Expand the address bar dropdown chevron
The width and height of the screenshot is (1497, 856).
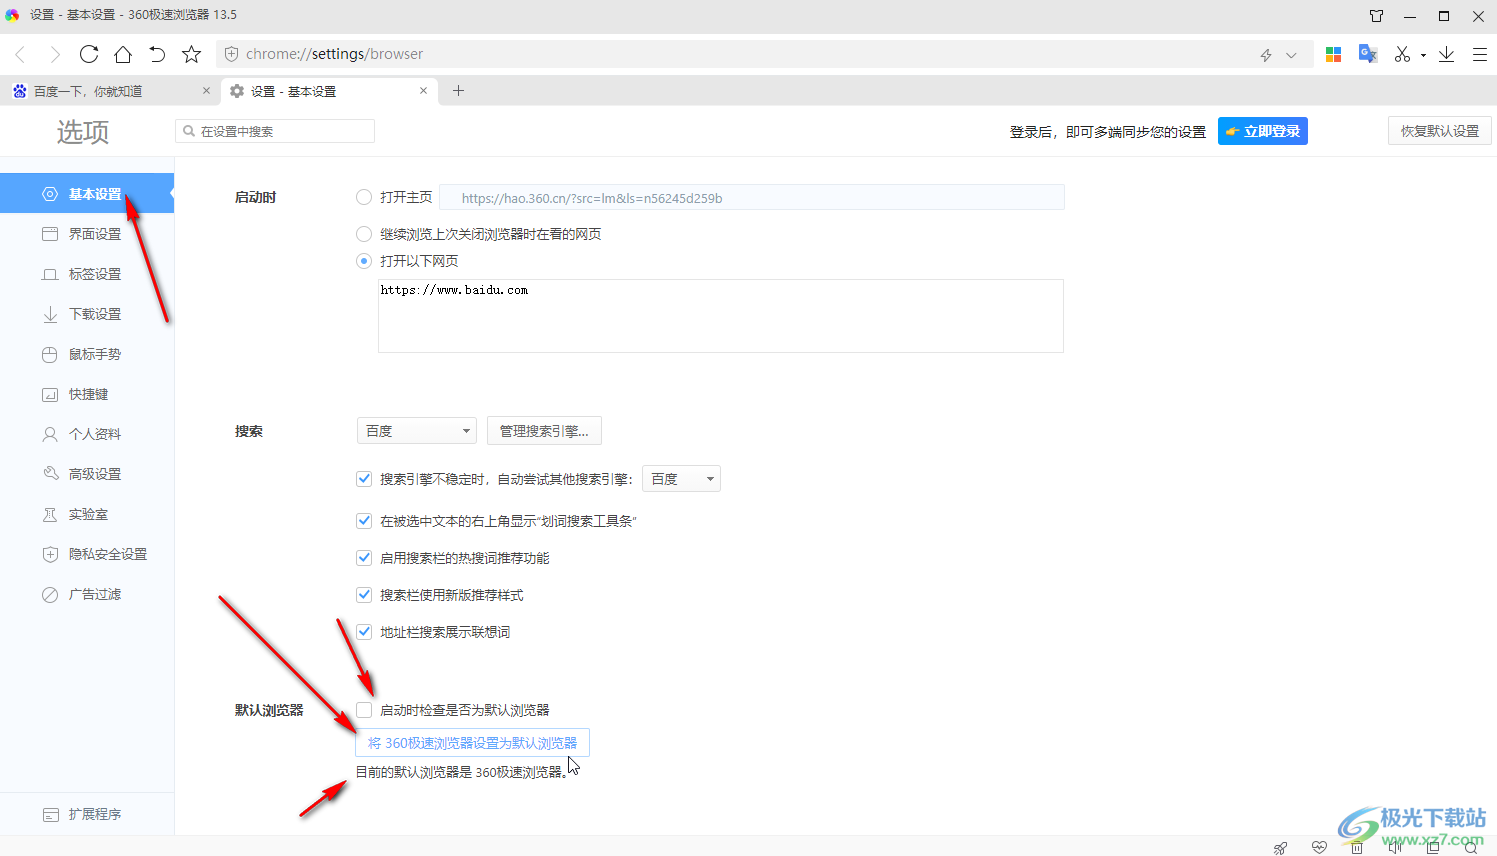[1291, 55]
